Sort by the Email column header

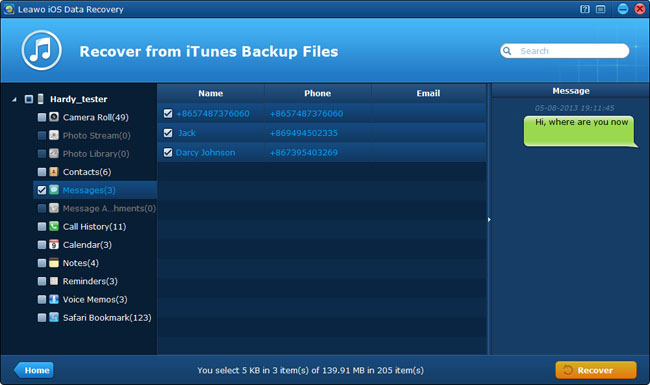[x=428, y=93]
